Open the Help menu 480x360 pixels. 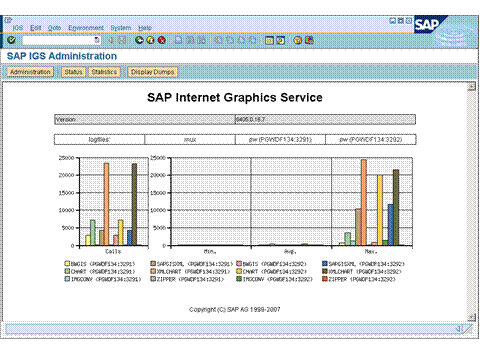tap(145, 28)
